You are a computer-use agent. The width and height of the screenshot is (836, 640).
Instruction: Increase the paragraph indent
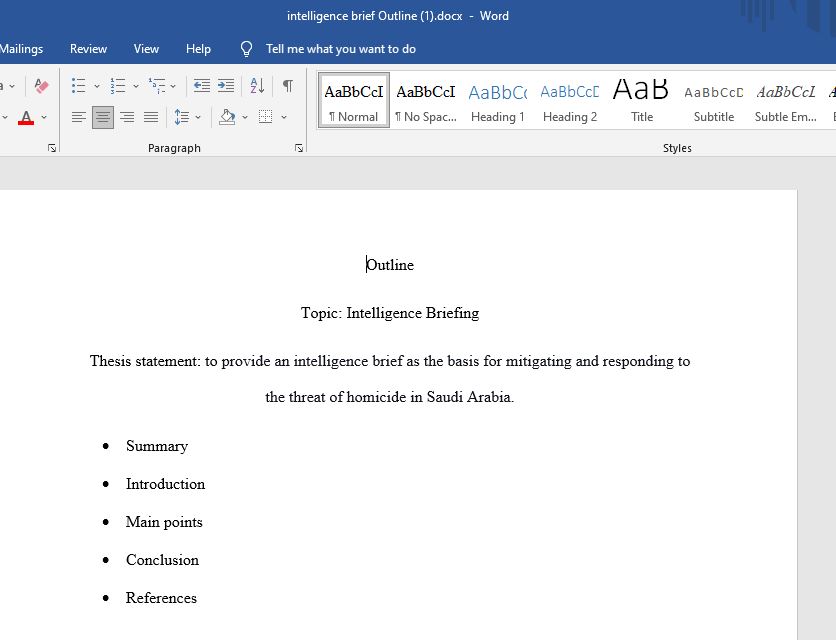(226, 85)
